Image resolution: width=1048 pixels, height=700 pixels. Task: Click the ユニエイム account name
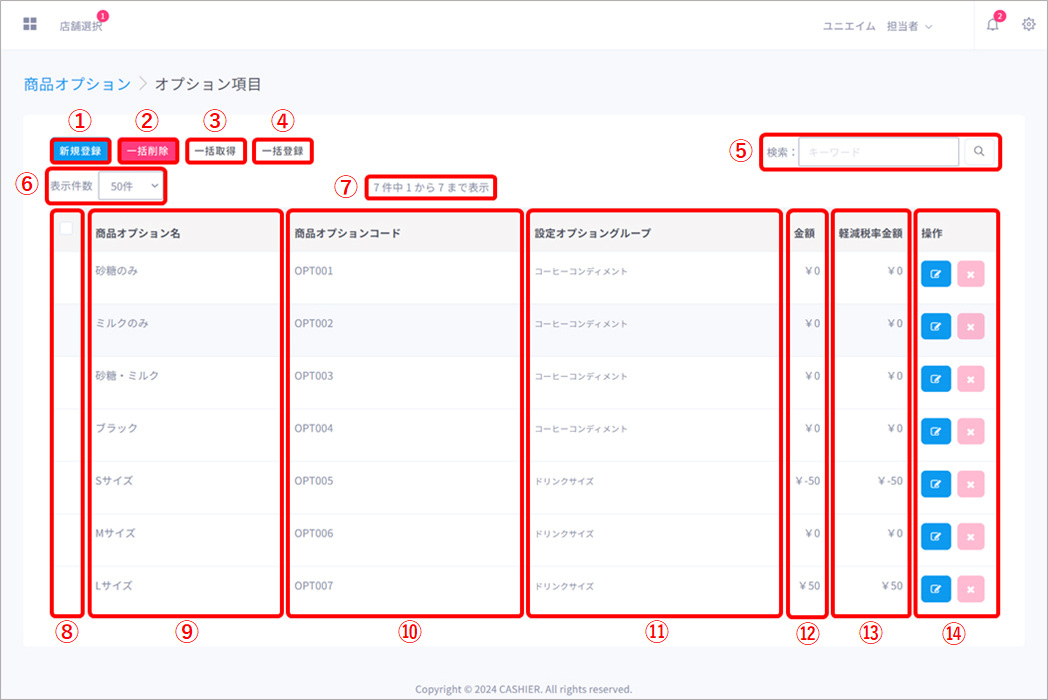[849, 26]
